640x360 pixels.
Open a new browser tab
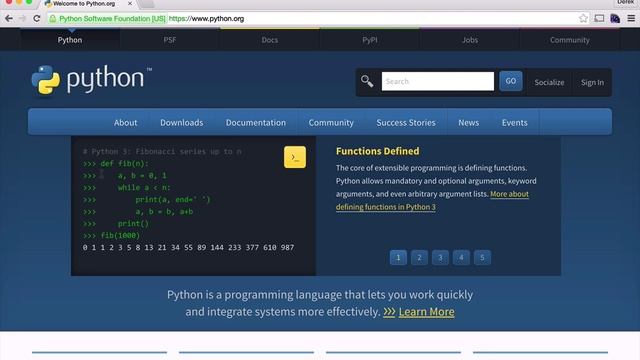pos(147,4)
